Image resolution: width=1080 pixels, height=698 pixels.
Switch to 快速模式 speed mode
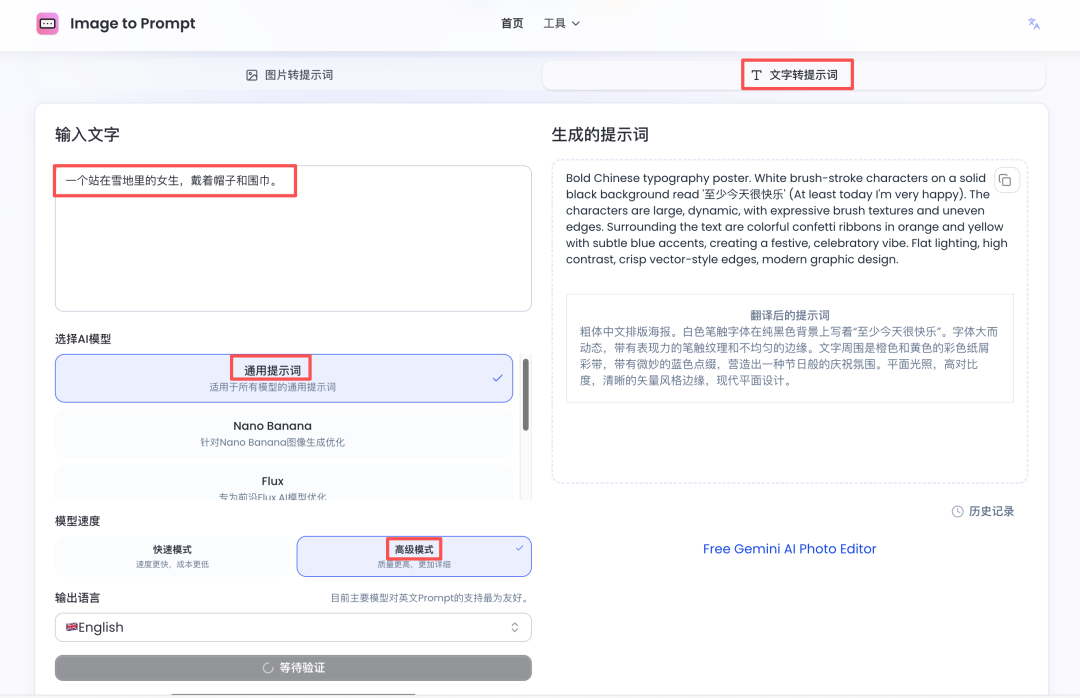[x=172, y=556]
